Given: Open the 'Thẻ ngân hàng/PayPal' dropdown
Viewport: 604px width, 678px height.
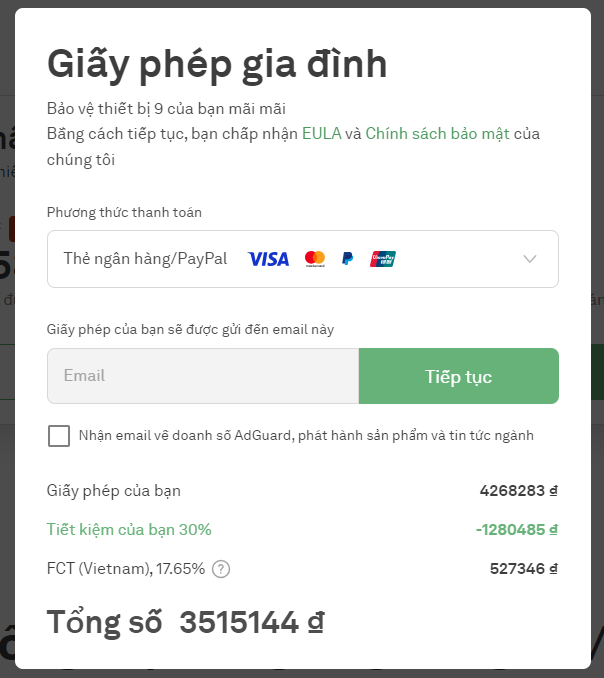Looking at the screenshot, I should tap(303, 259).
